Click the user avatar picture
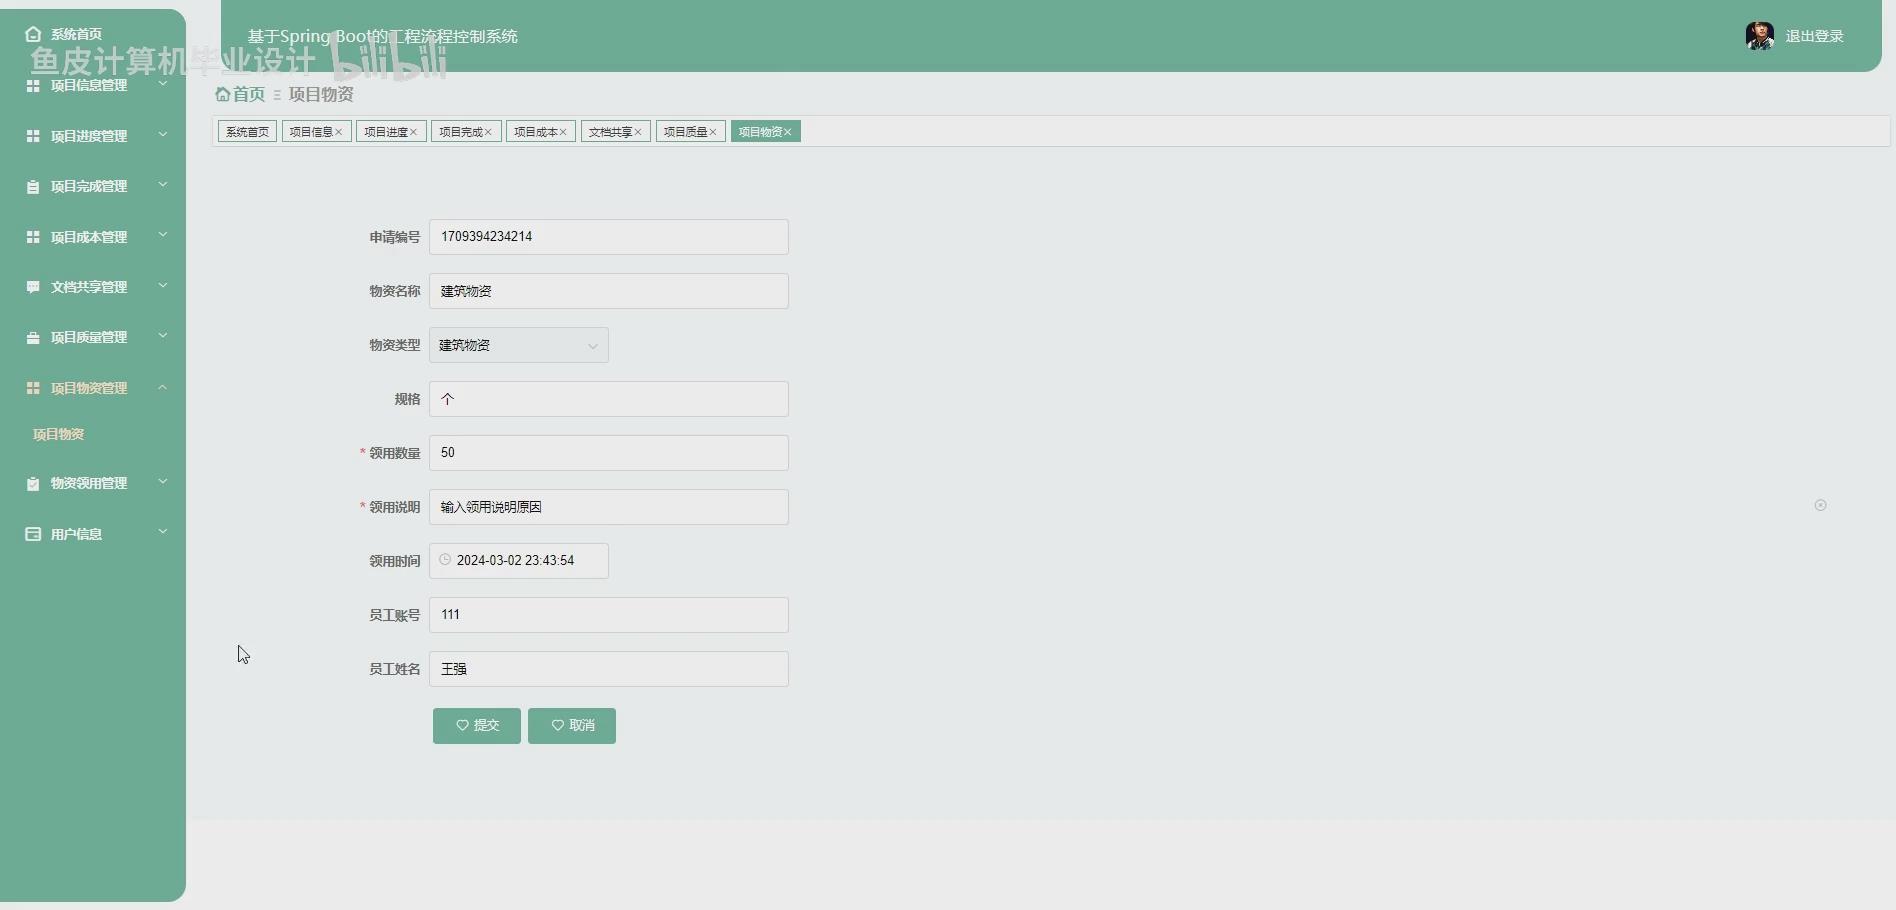The width and height of the screenshot is (1896, 910). 1760,36
